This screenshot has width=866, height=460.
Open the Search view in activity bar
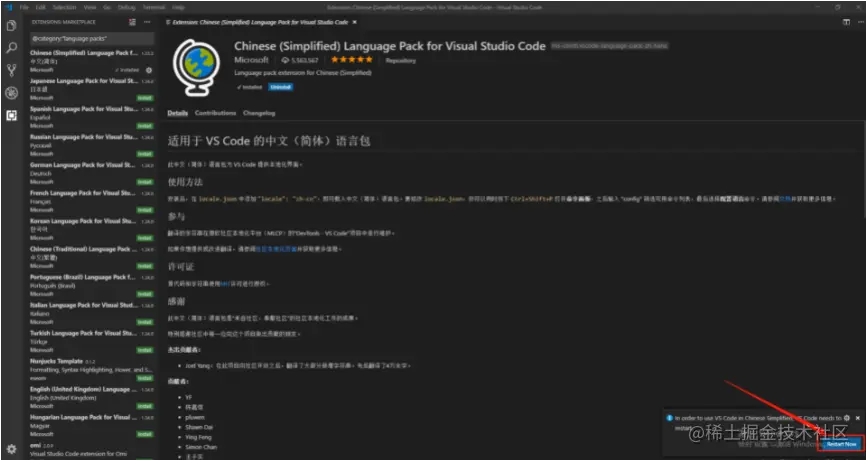pyautogui.click(x=11, y=48)
